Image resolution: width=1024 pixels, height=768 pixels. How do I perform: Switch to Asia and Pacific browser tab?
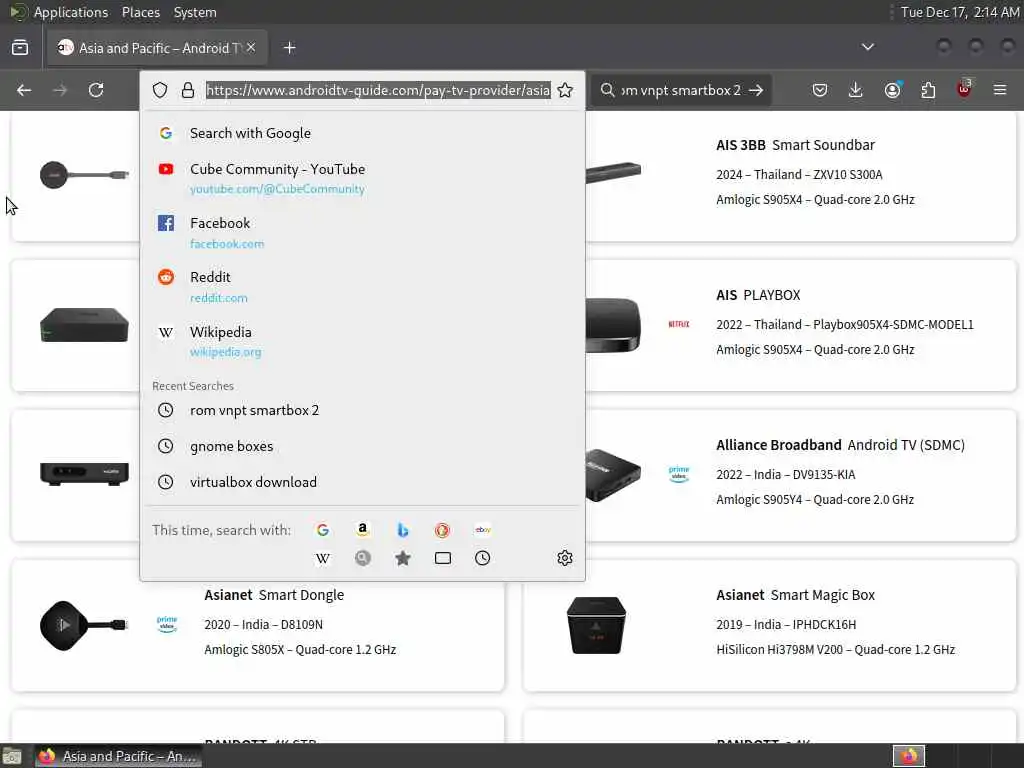pos(157,48)
